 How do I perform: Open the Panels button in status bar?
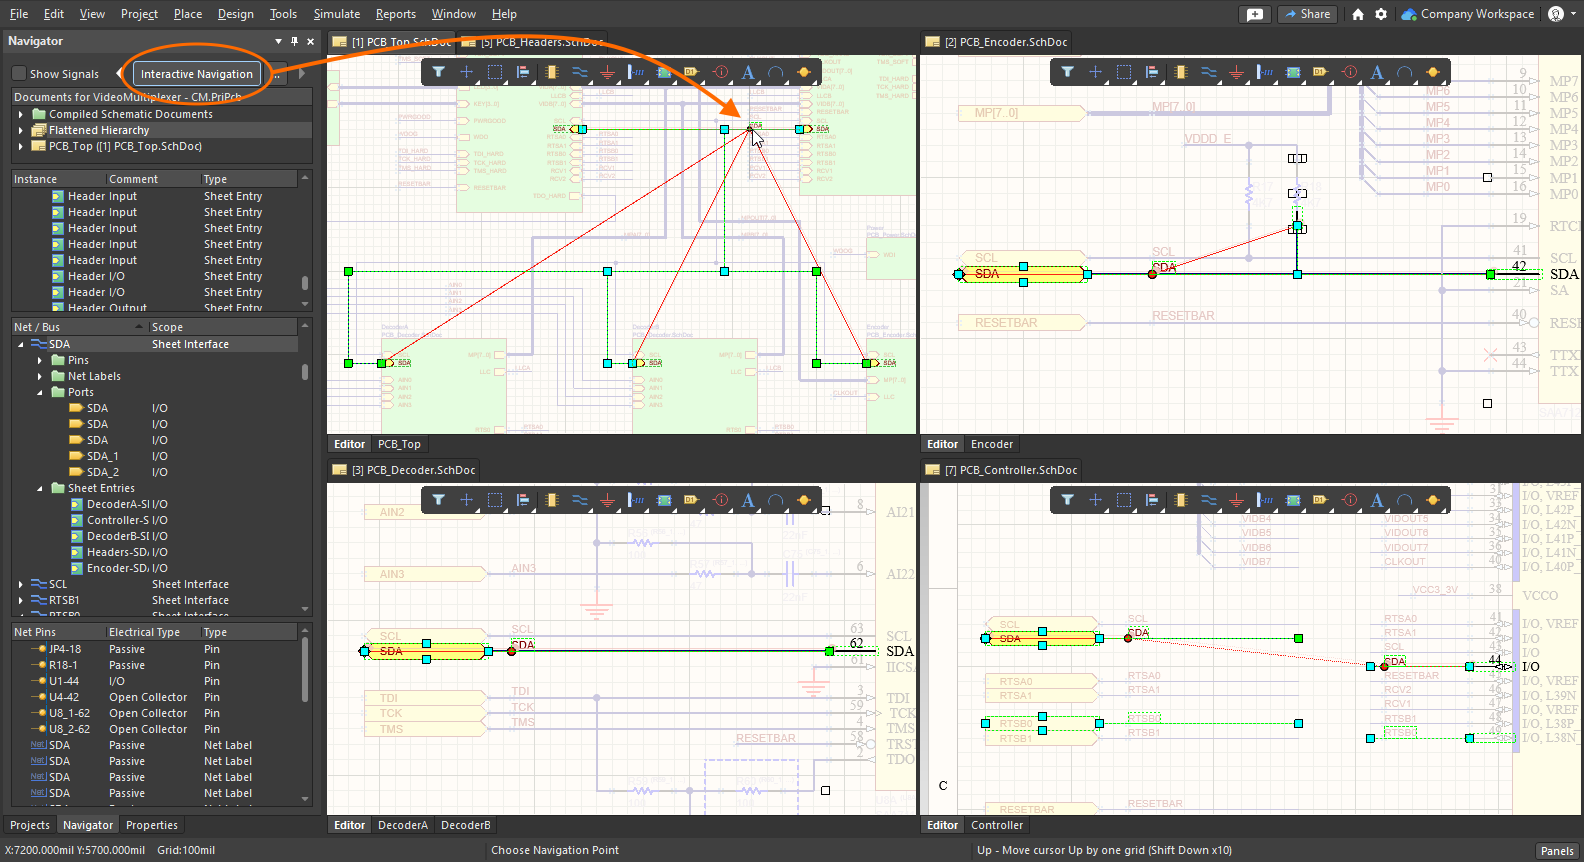pyautogui.click(x=1557, y=851)
